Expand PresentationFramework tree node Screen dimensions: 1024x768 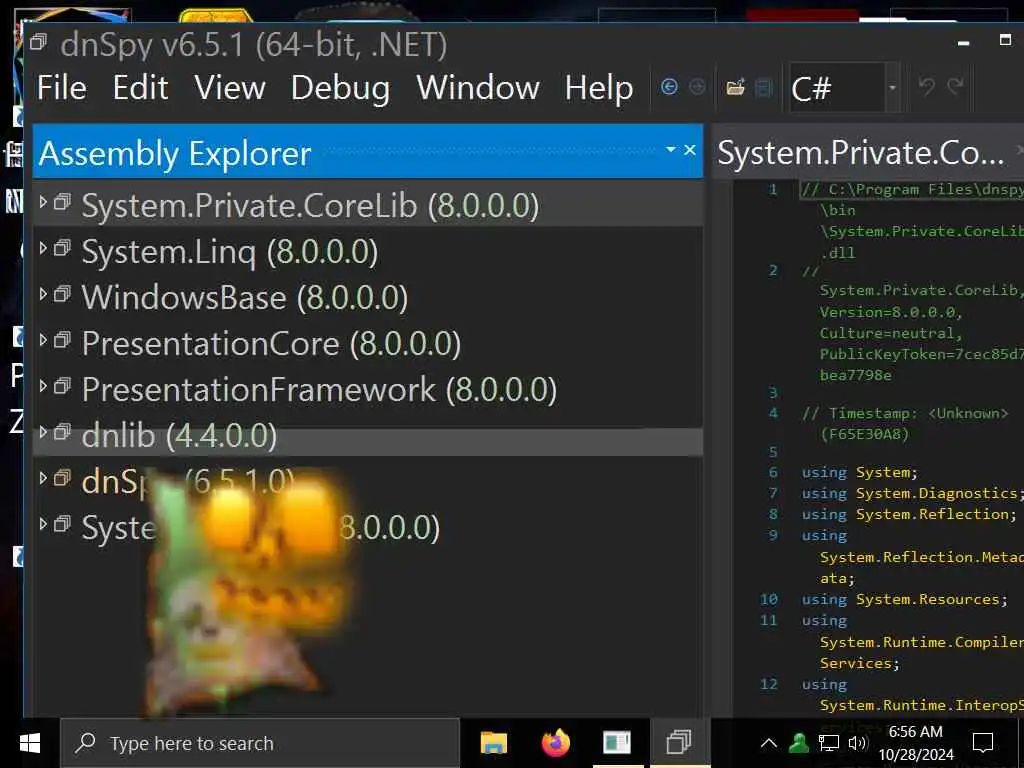pos(43,386)
